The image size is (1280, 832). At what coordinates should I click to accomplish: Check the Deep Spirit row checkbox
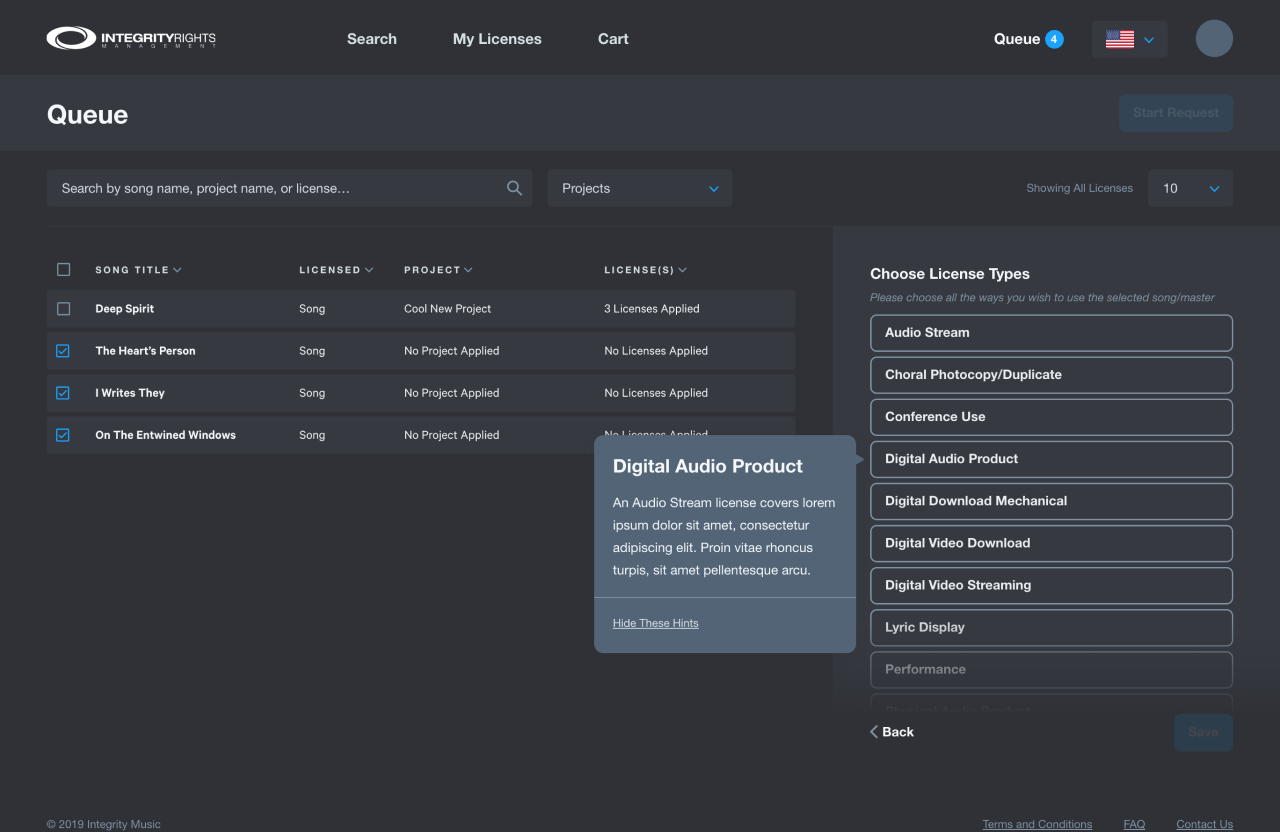tap(64, 309)
